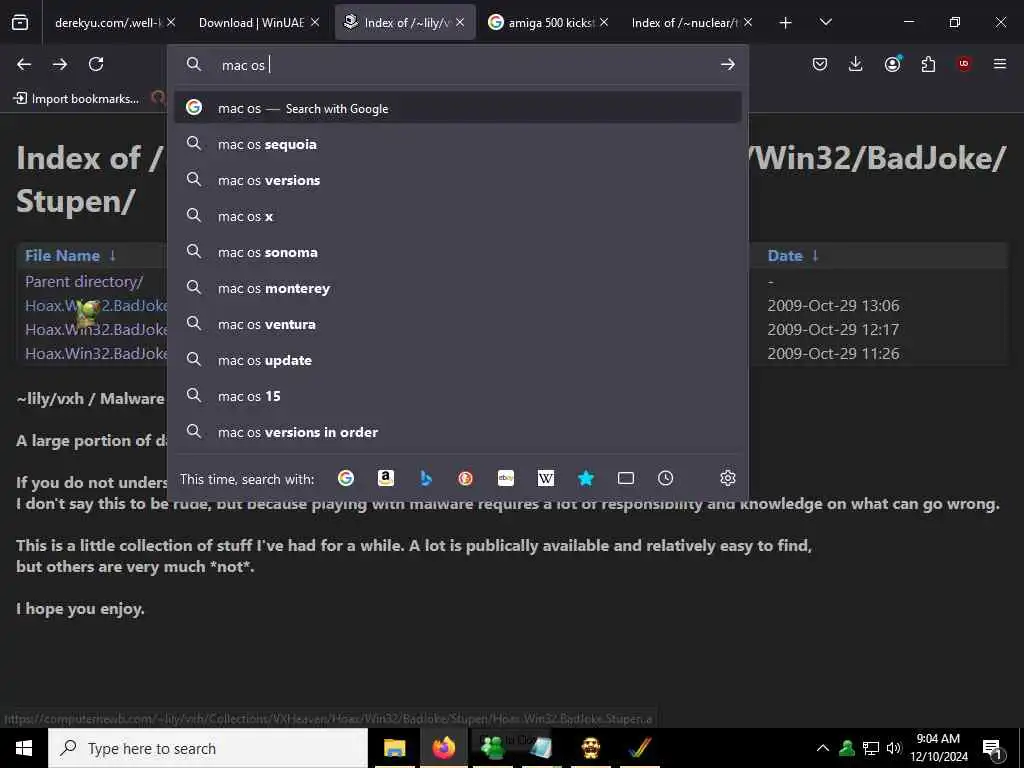The height and width of the screenshot is (768, 1024).
Task: Sort the listing by Date arrow
Action: (x=815, y=255)
